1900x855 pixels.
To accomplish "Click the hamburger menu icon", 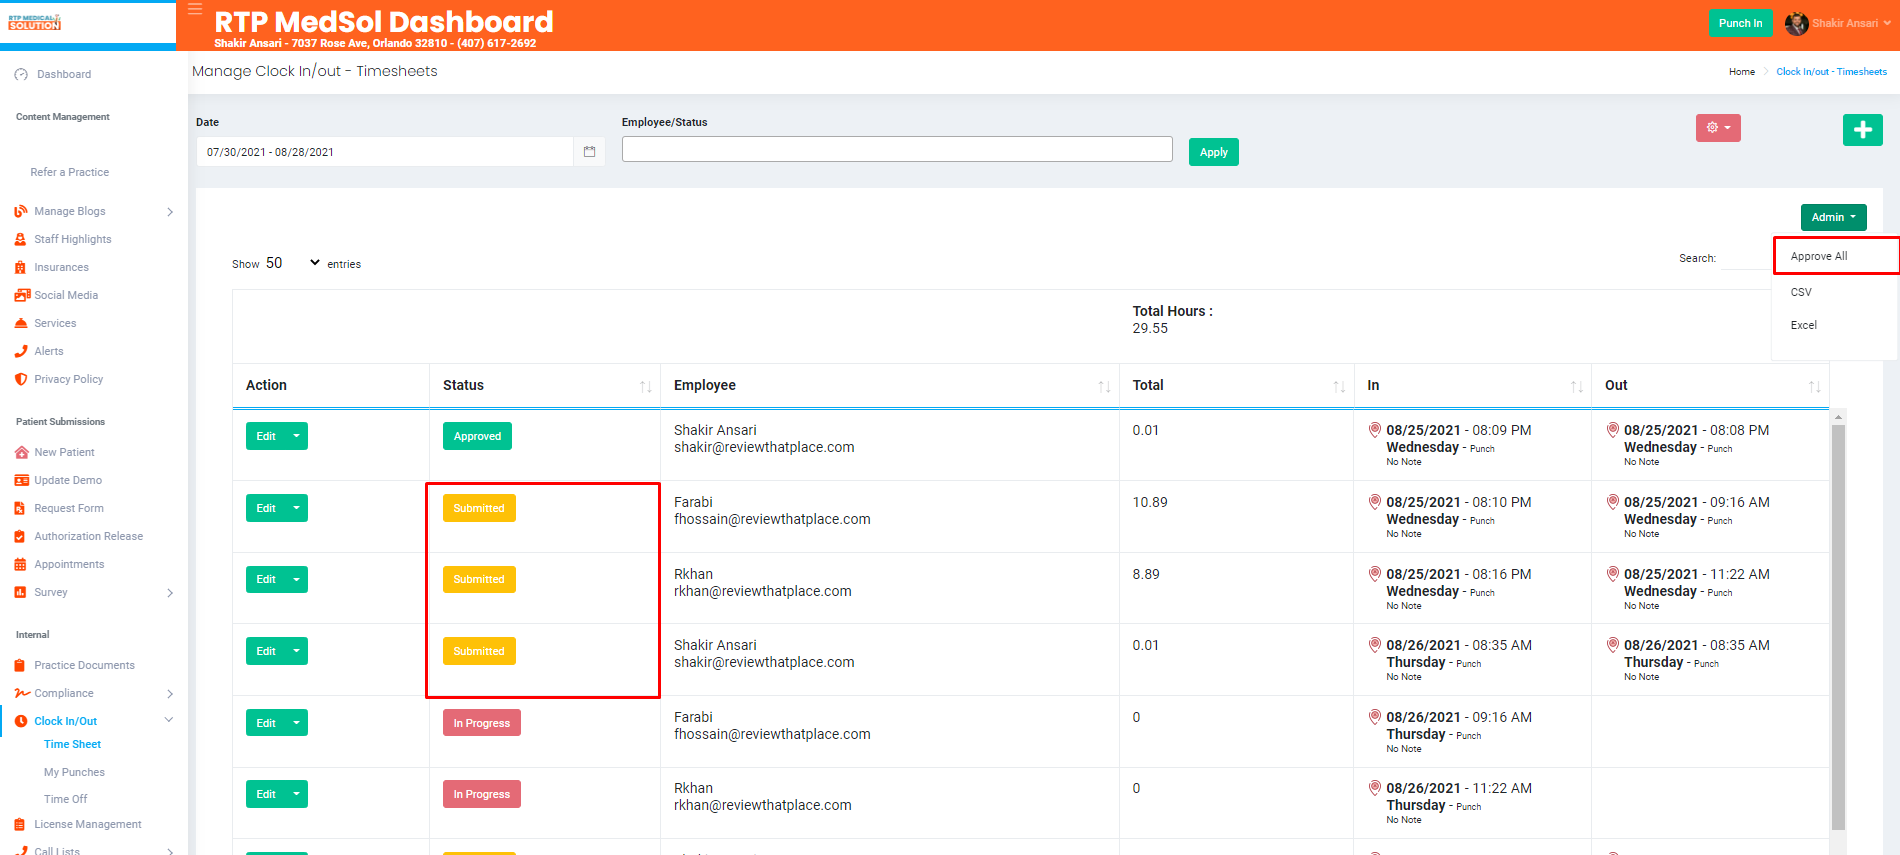I will (x=195, y=9).
